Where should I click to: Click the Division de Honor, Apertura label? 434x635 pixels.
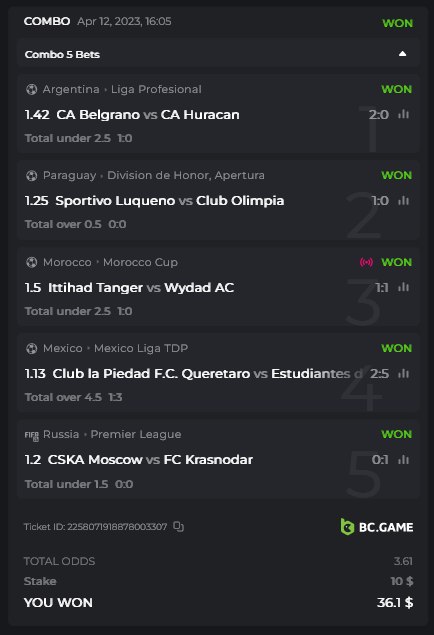[x=186, y=175]
